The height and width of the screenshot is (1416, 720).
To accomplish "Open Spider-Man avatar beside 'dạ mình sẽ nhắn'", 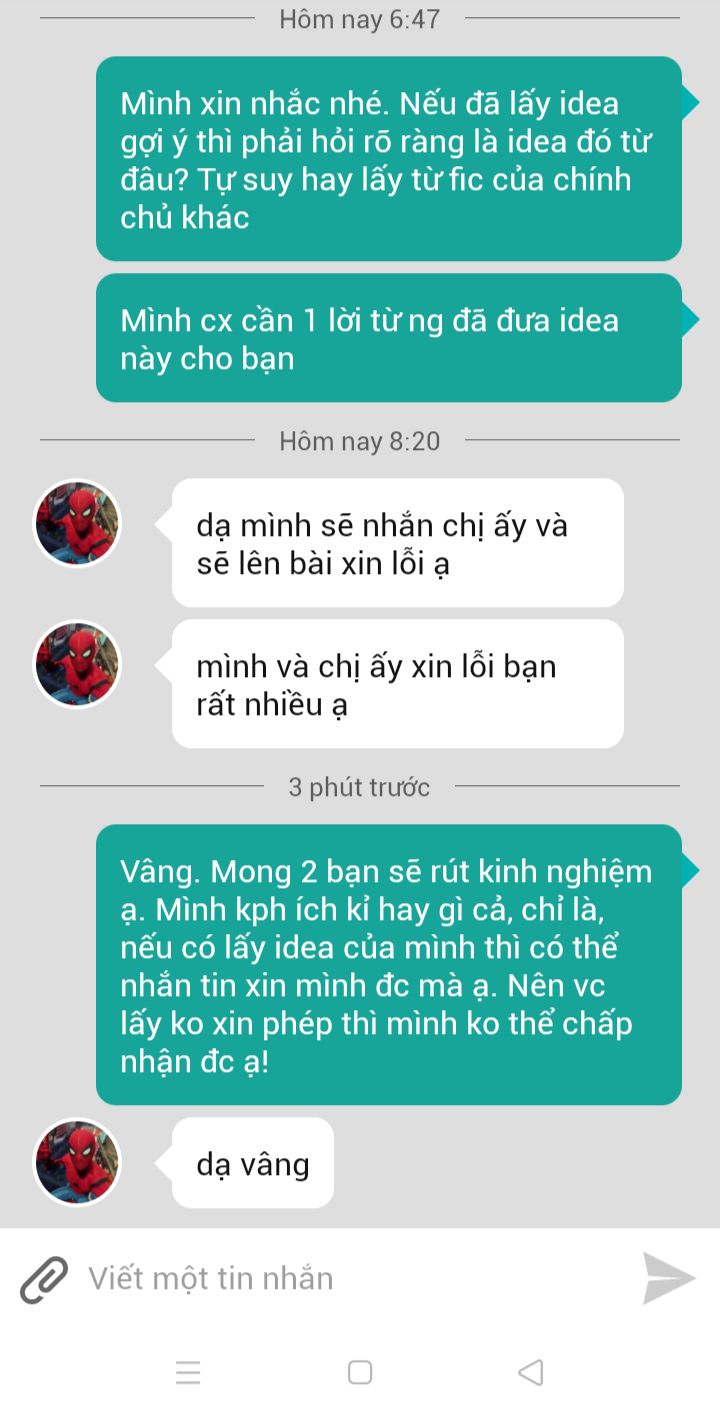I will point(77,524).
